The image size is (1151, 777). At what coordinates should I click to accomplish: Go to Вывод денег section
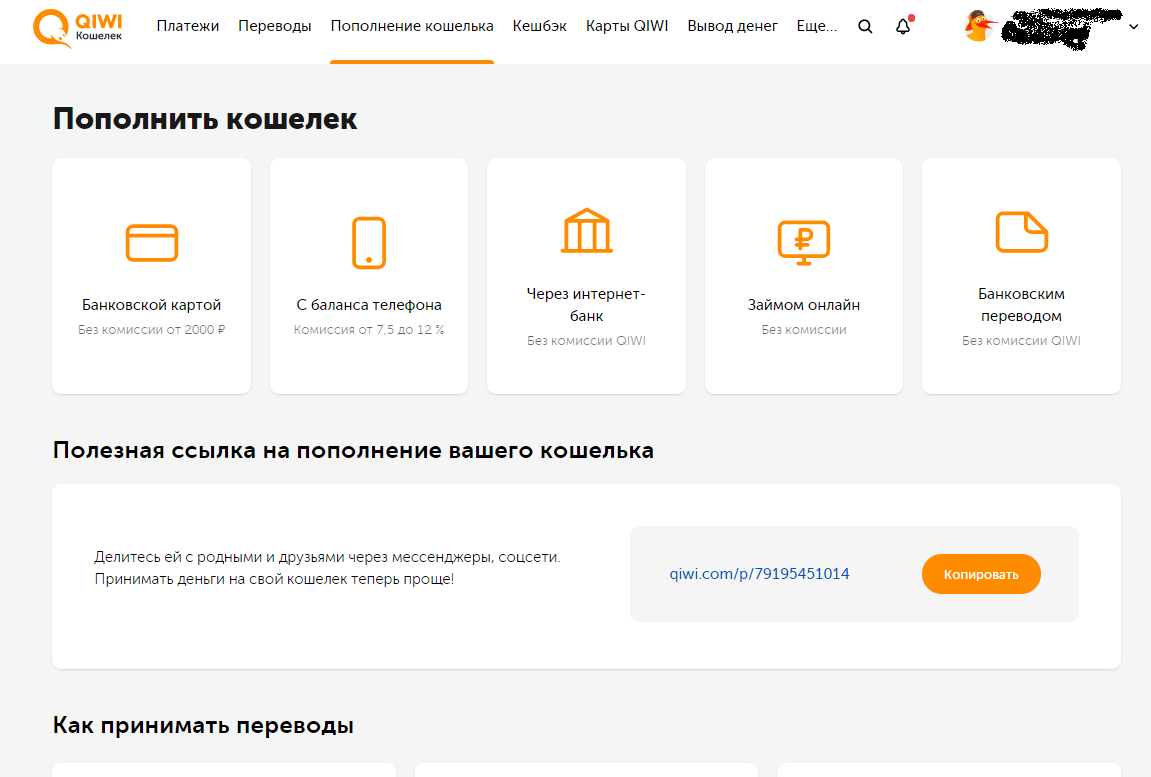733,26
